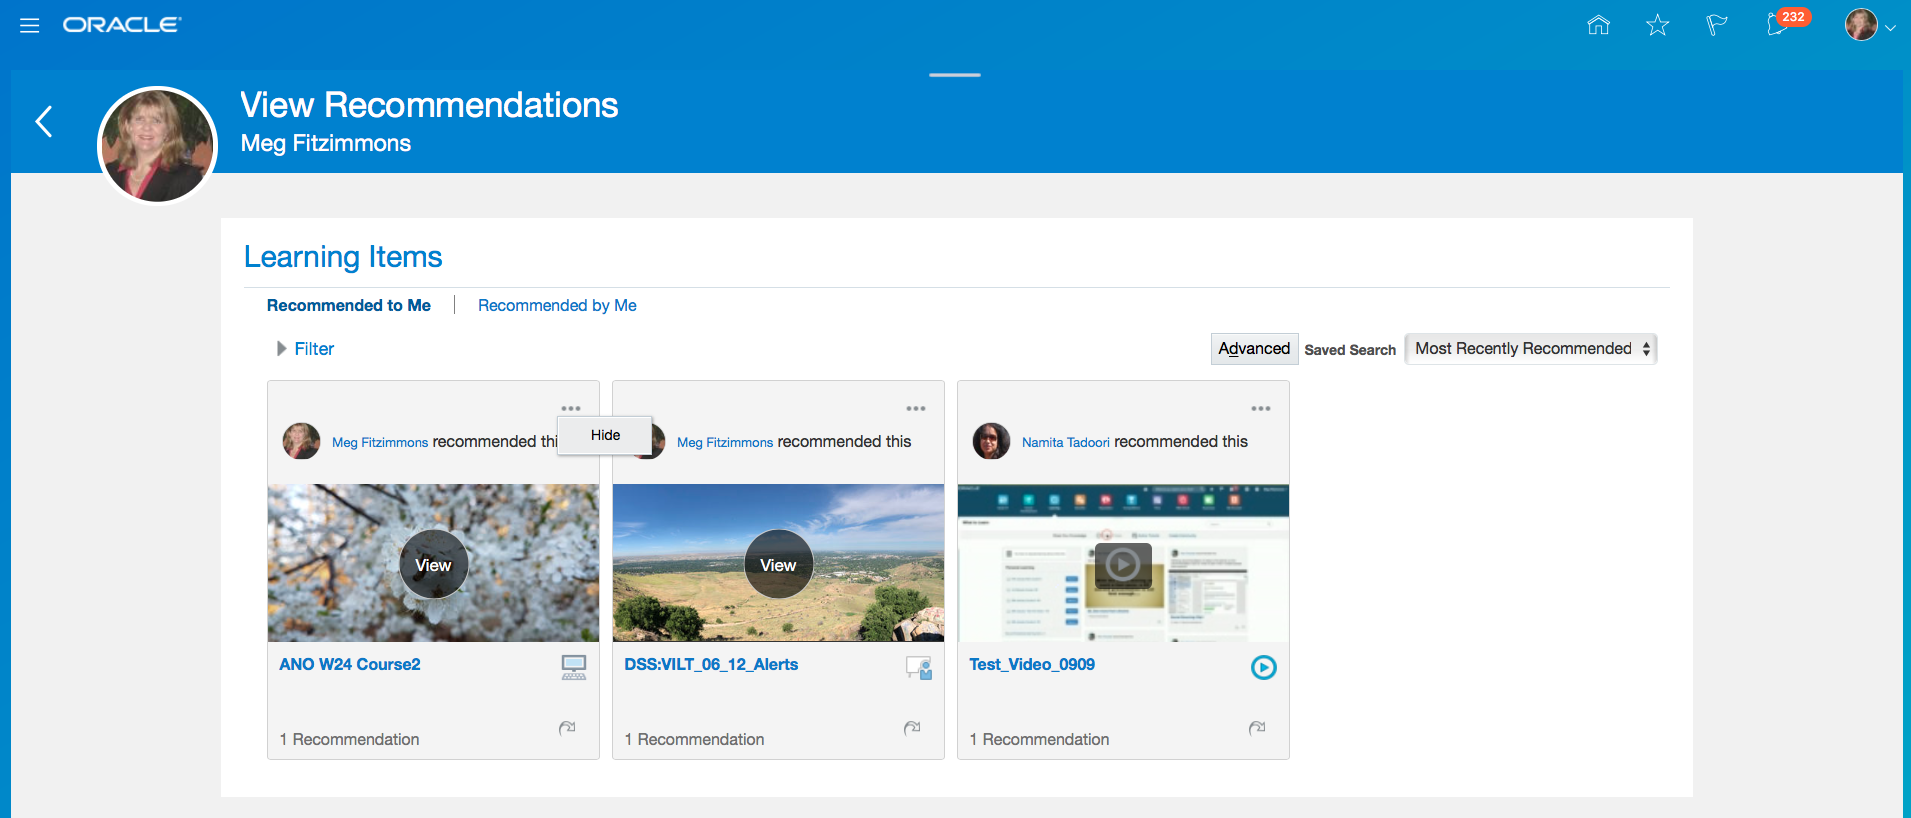
Task: Play the Test_Video_0909 video thumbnail
Action: (1122, 565)
